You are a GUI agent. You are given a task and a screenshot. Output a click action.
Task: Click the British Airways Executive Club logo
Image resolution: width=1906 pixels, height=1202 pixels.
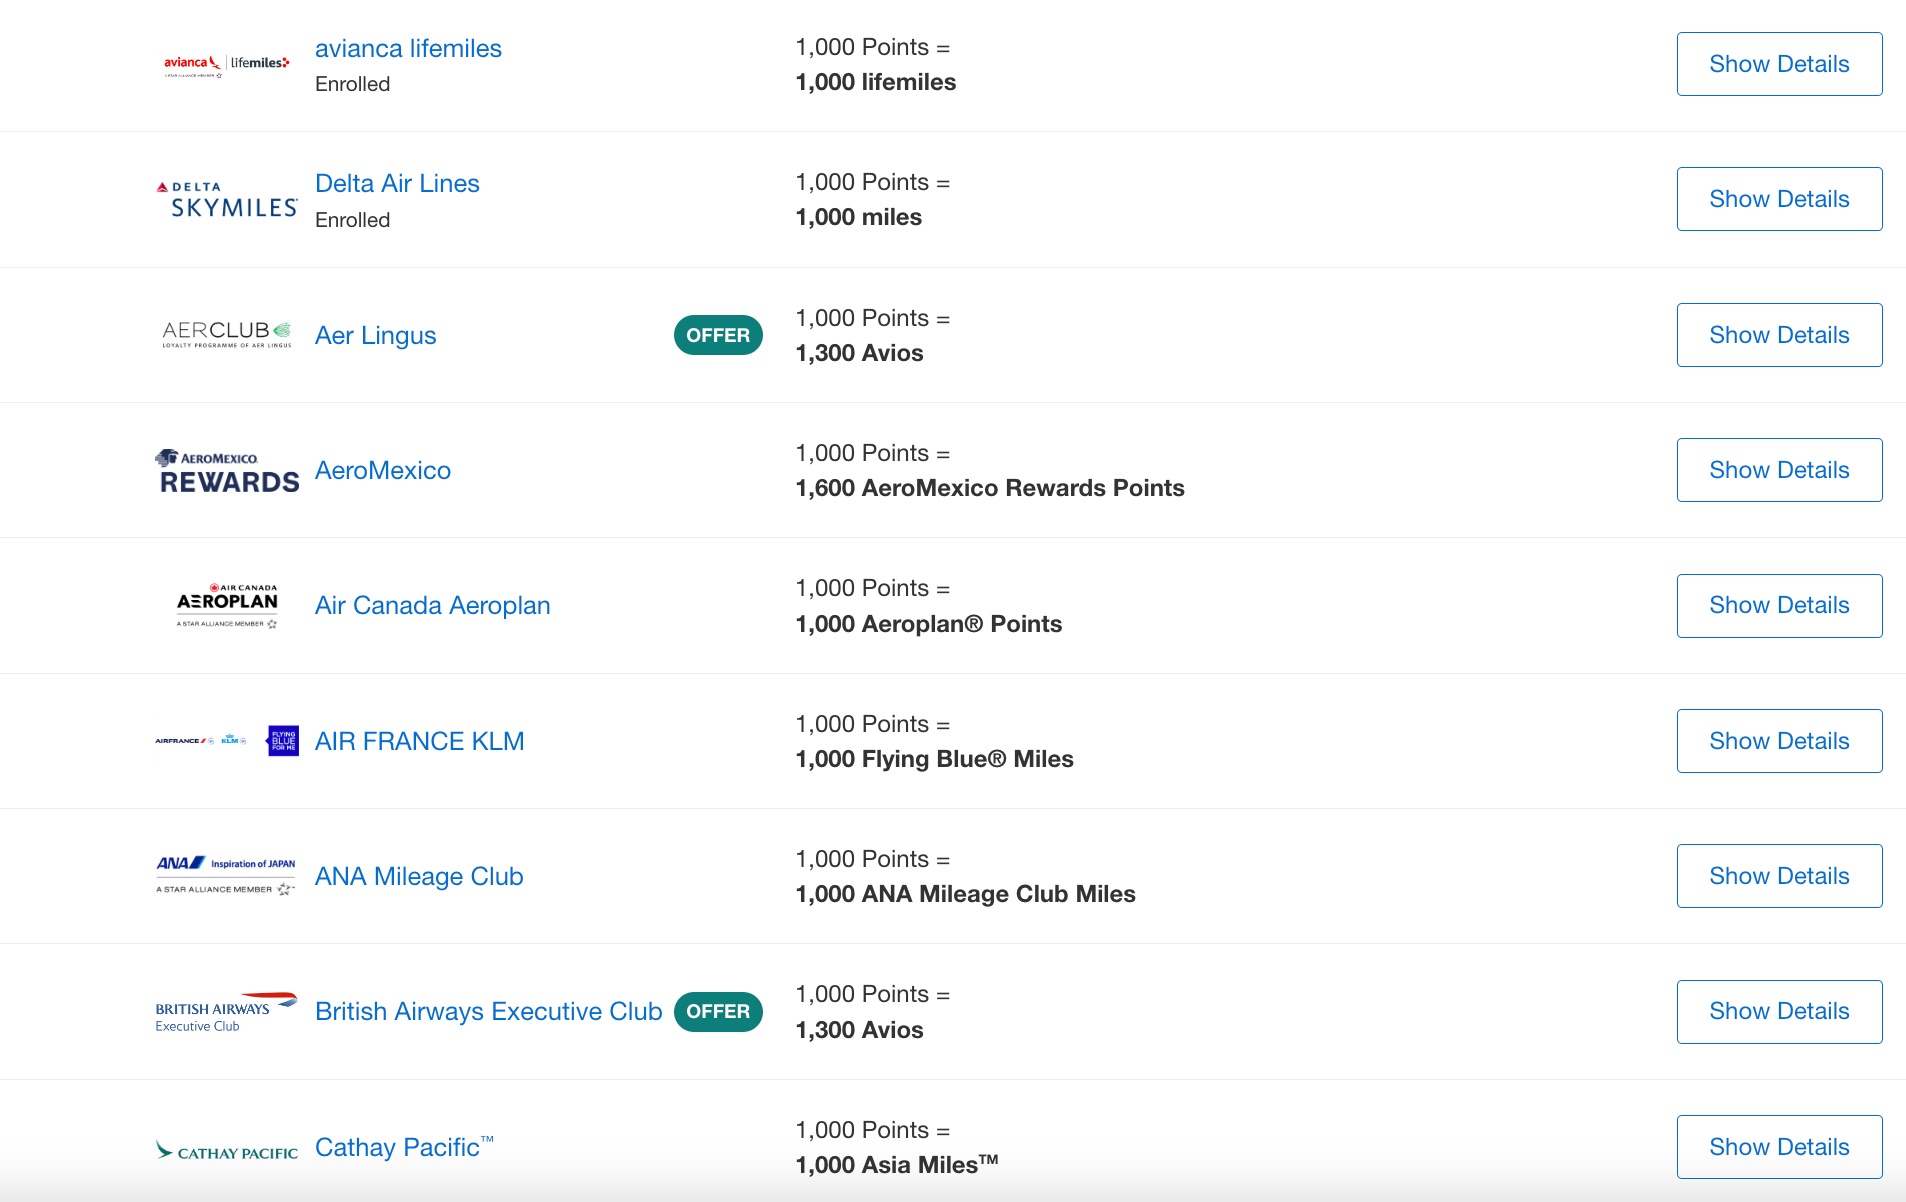point(226,1011)
